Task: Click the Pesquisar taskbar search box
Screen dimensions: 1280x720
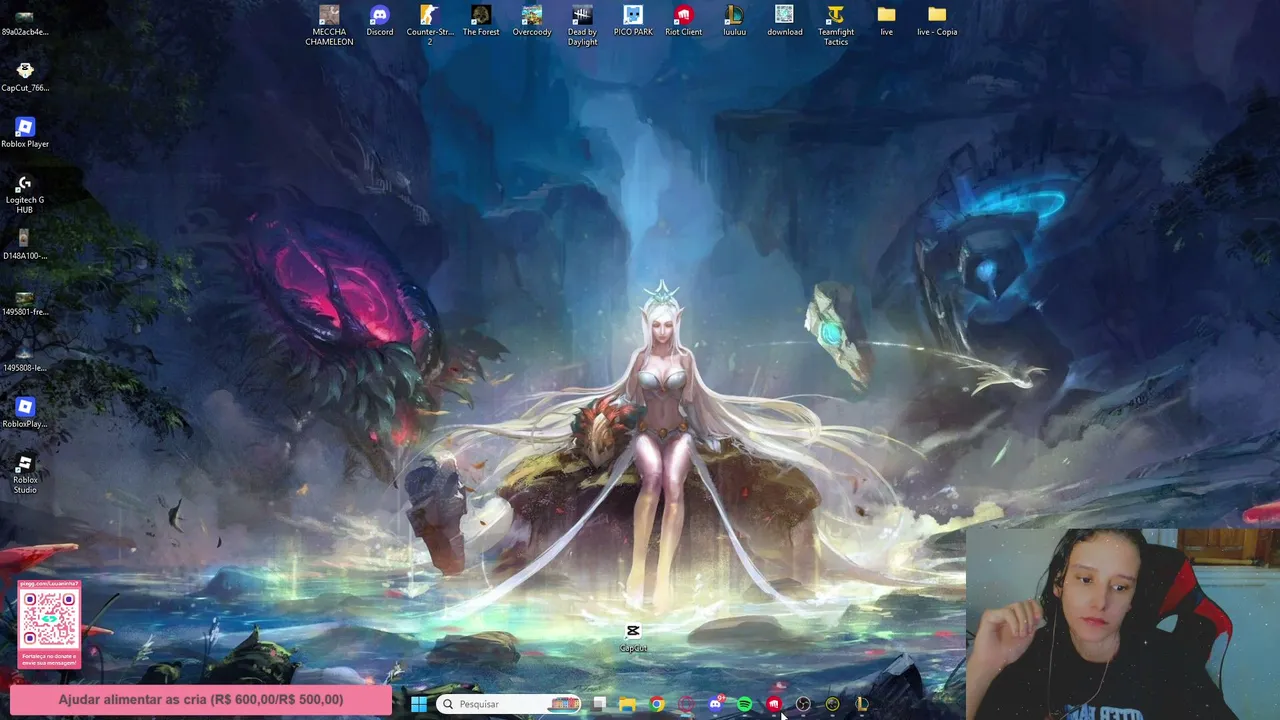Action: click(x=510, y=704)
